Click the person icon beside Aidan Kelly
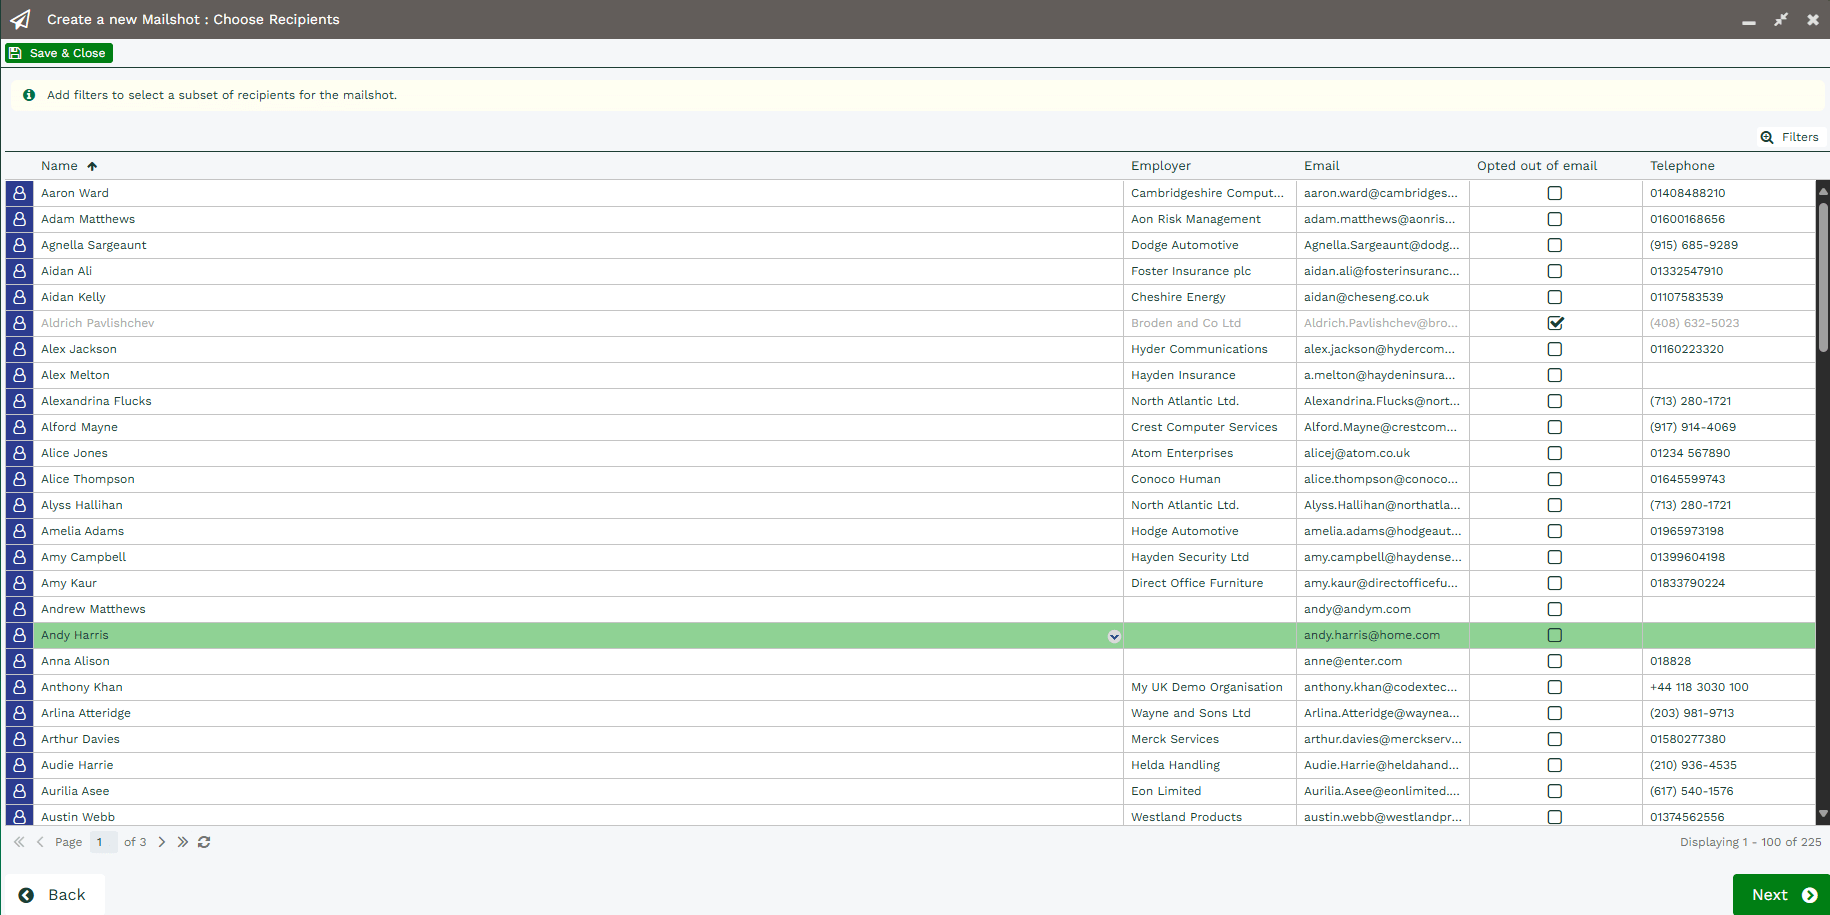 (x=19, y=297)
